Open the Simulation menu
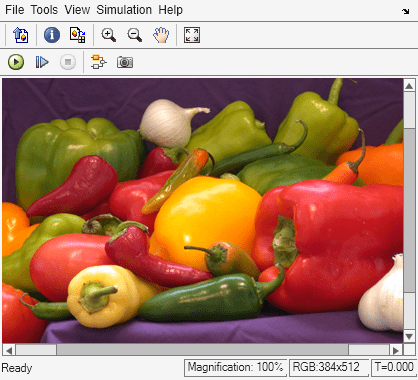418x380 pixels. pyautogui.click(x=124, y=10)
